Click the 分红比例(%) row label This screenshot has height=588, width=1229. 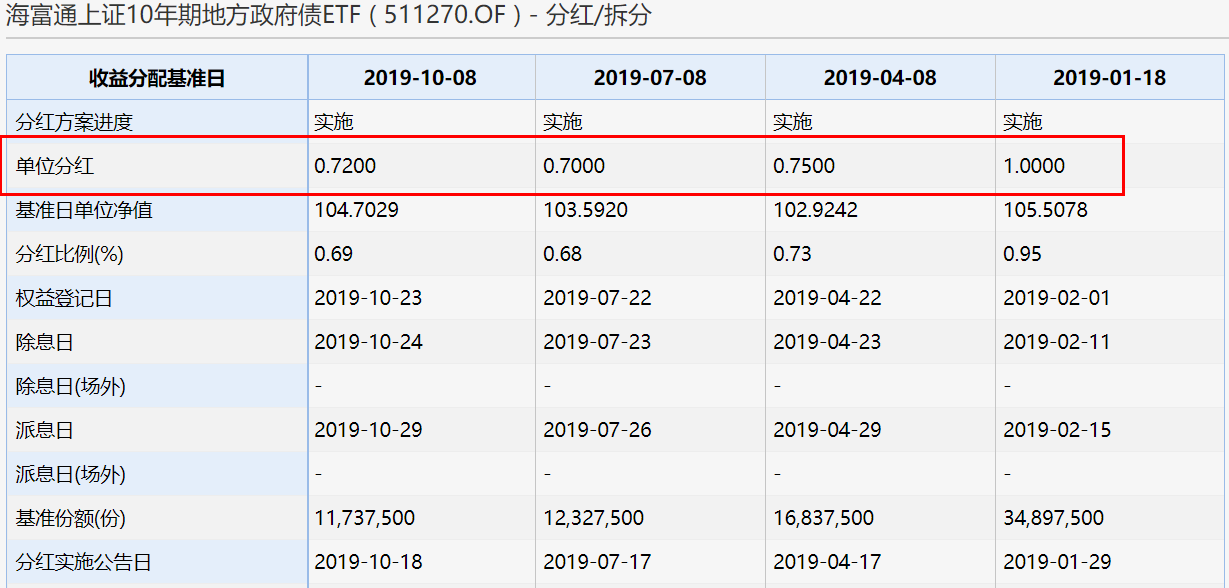[x=69, y=254]
